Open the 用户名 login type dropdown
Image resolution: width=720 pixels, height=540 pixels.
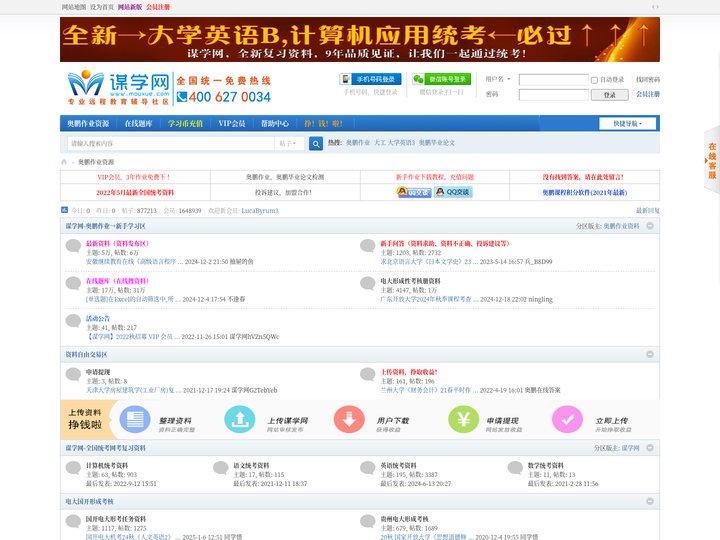click(x=498, y=79)
